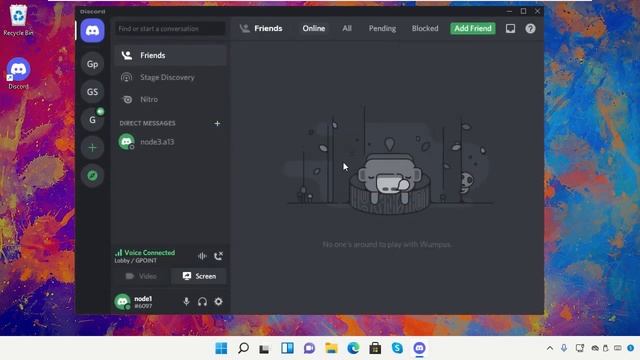
Task: Turn on Video in the voice panel
Action: pyautogui.click(x=141, y=276)
